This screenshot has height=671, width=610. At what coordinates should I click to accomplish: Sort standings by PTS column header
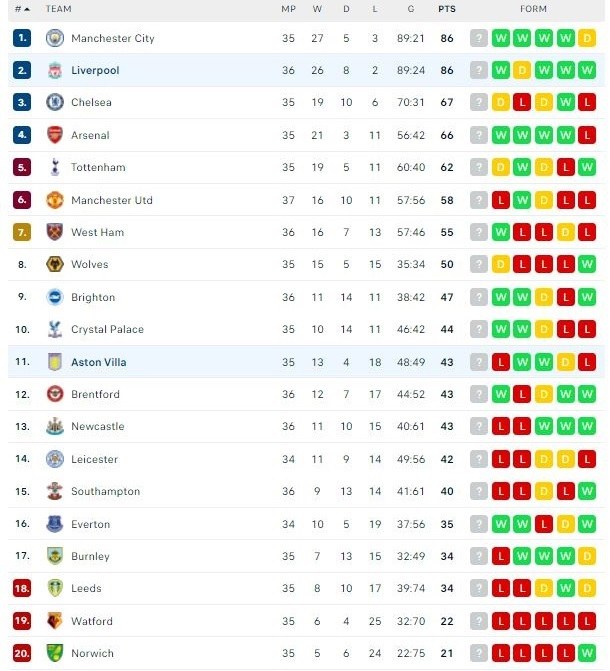coord(446,9)
